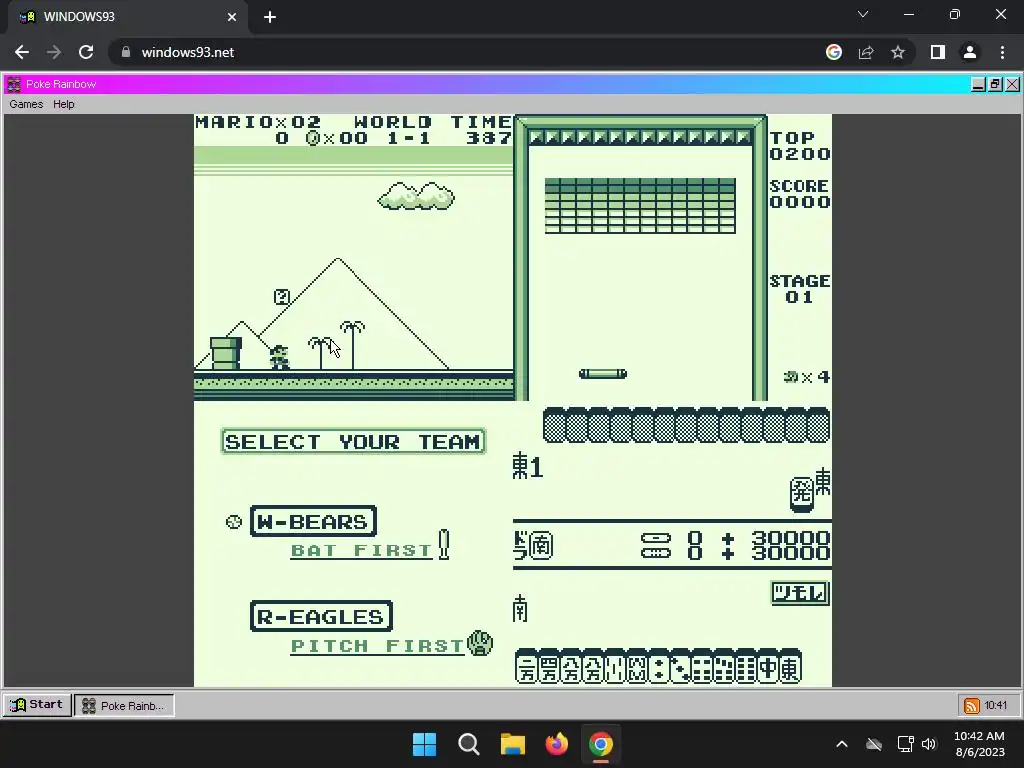Viewport: 1024px width, 768px height.
Task: Go forward in browser history
Action: (54, 52)
